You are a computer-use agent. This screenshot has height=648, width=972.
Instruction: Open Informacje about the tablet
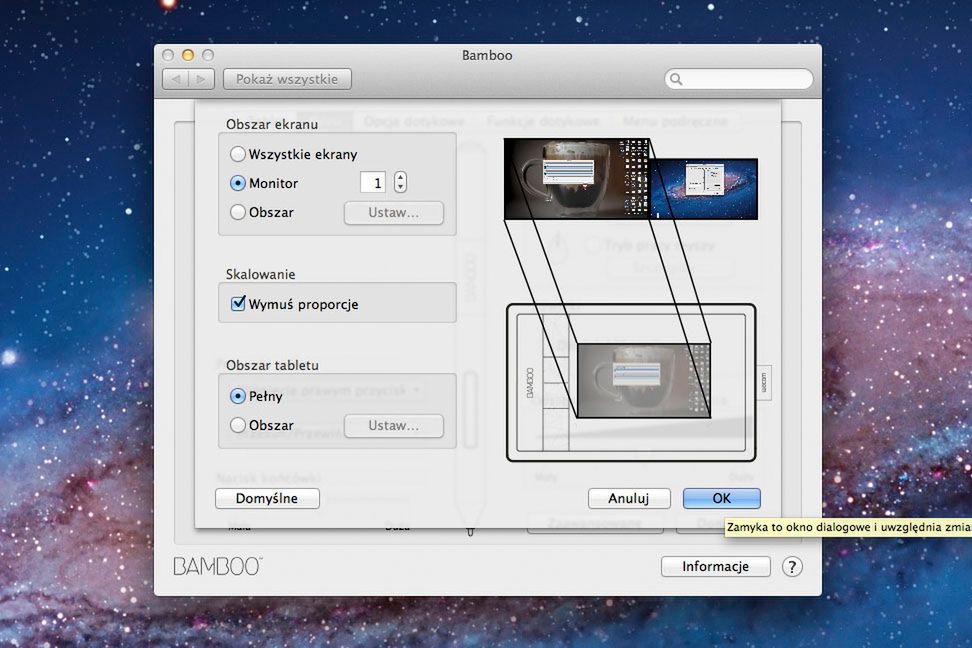coord(715,566)
